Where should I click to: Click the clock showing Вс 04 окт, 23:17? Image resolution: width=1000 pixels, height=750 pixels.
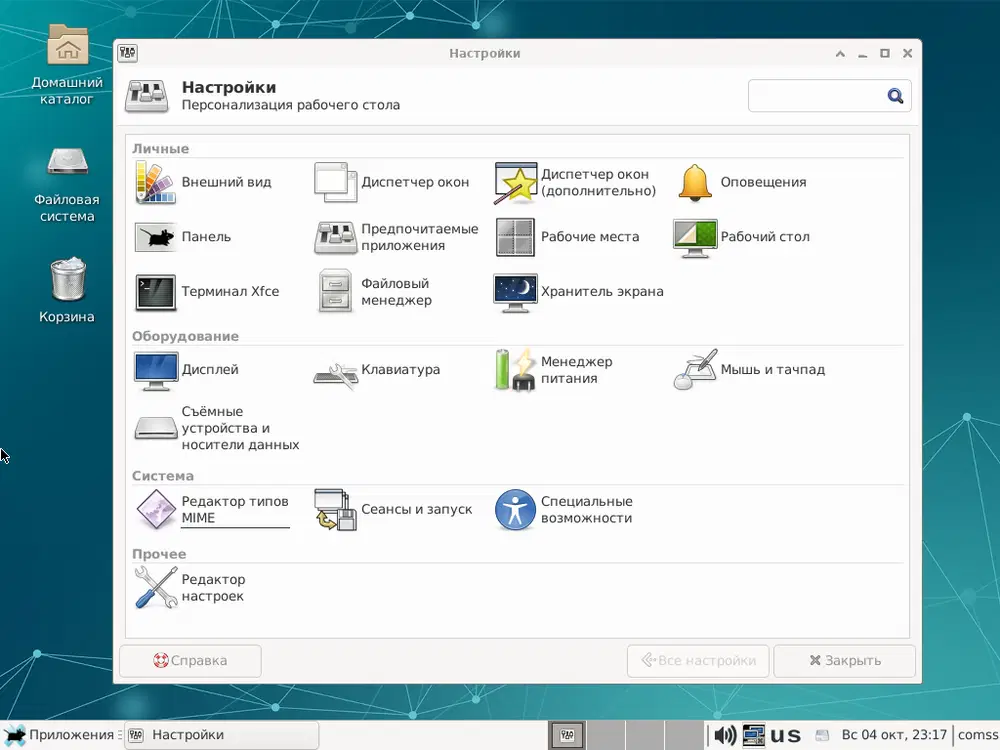point(893,735)
